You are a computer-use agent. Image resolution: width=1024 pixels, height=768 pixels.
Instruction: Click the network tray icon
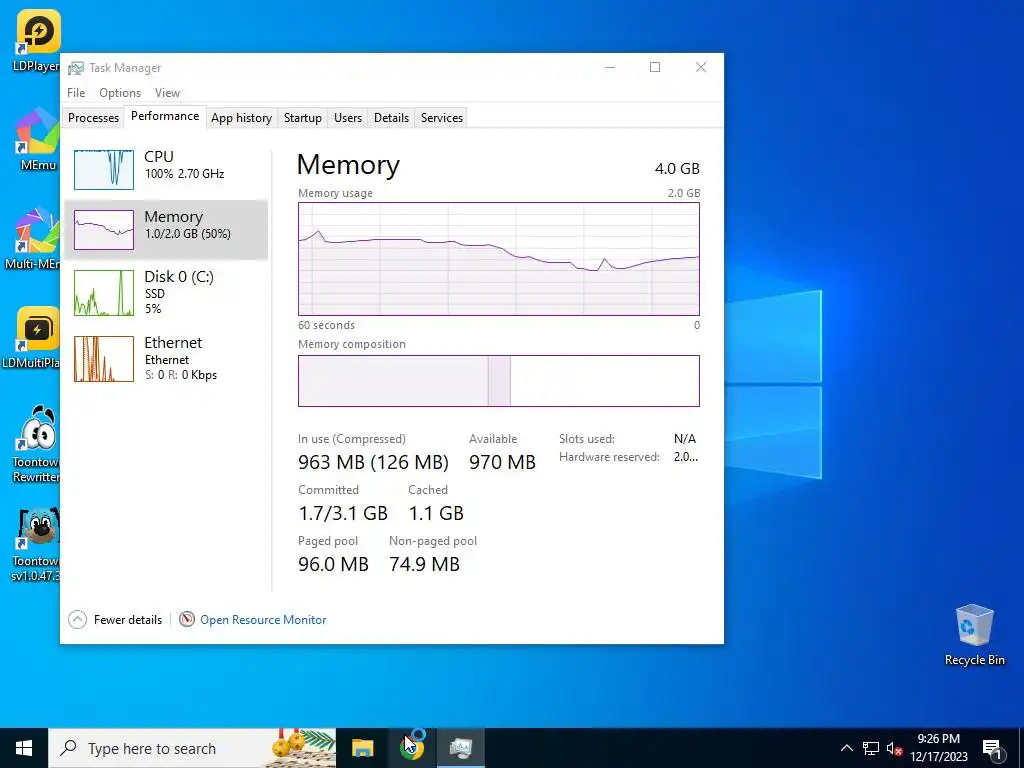[x=871, y=748]
